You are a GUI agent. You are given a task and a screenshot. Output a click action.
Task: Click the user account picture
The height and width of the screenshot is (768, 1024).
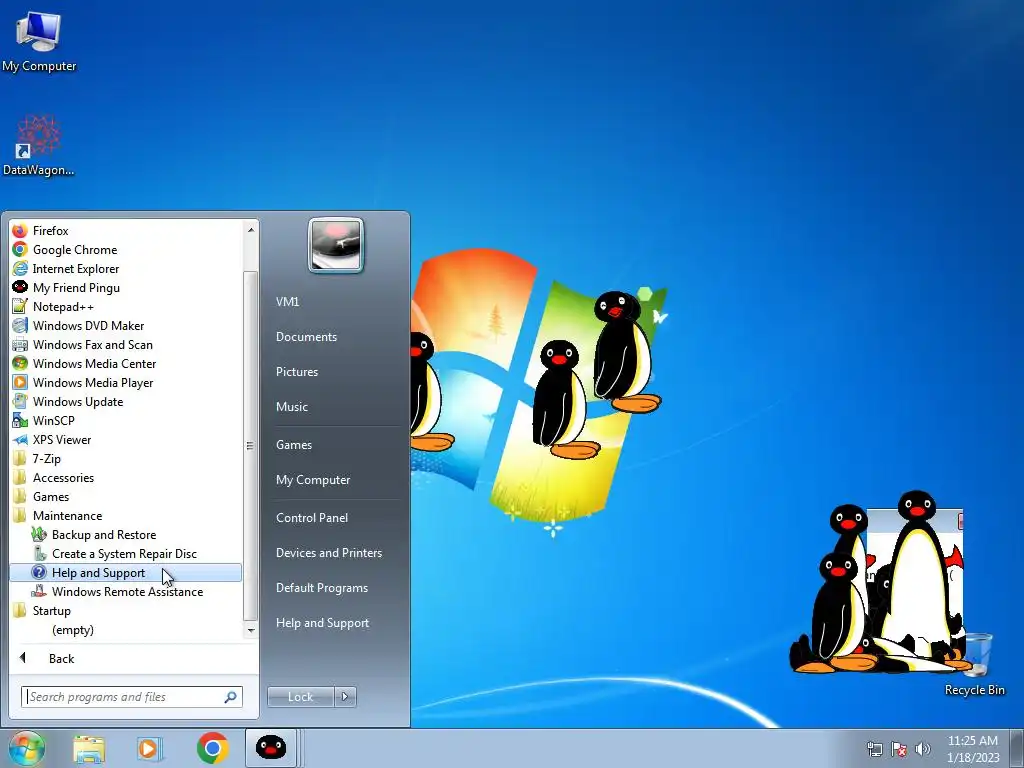pos(336,245)
